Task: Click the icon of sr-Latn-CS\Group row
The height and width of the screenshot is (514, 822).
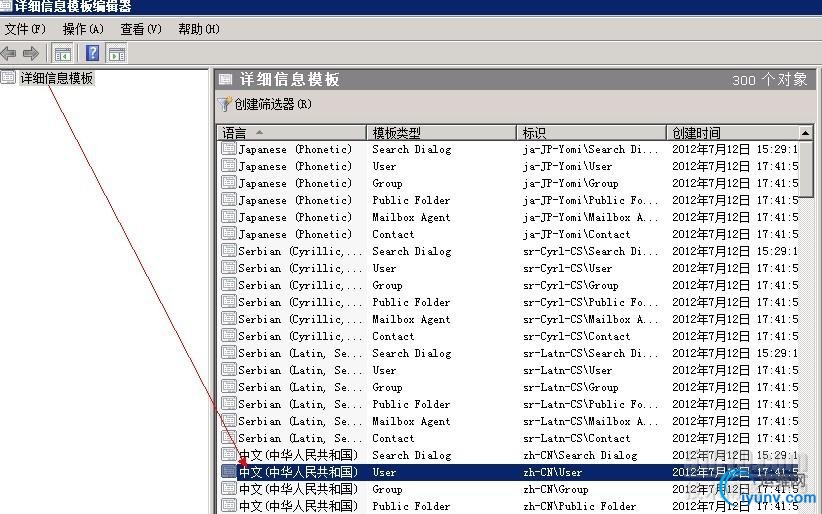Action: (229, 387)
